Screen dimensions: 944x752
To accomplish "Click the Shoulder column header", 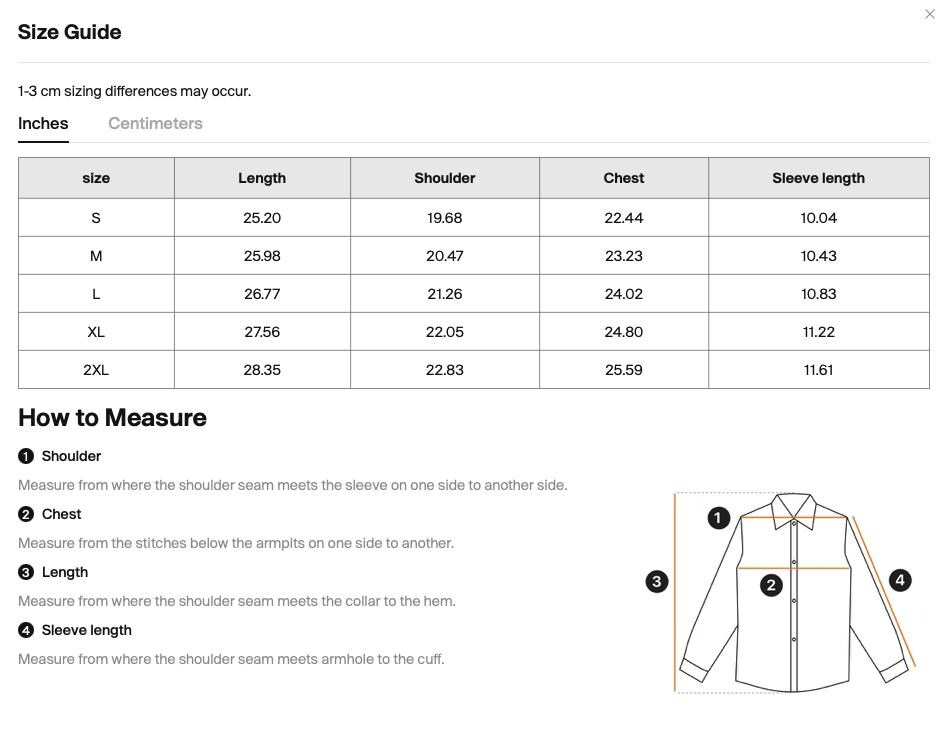I will point(445,178).
